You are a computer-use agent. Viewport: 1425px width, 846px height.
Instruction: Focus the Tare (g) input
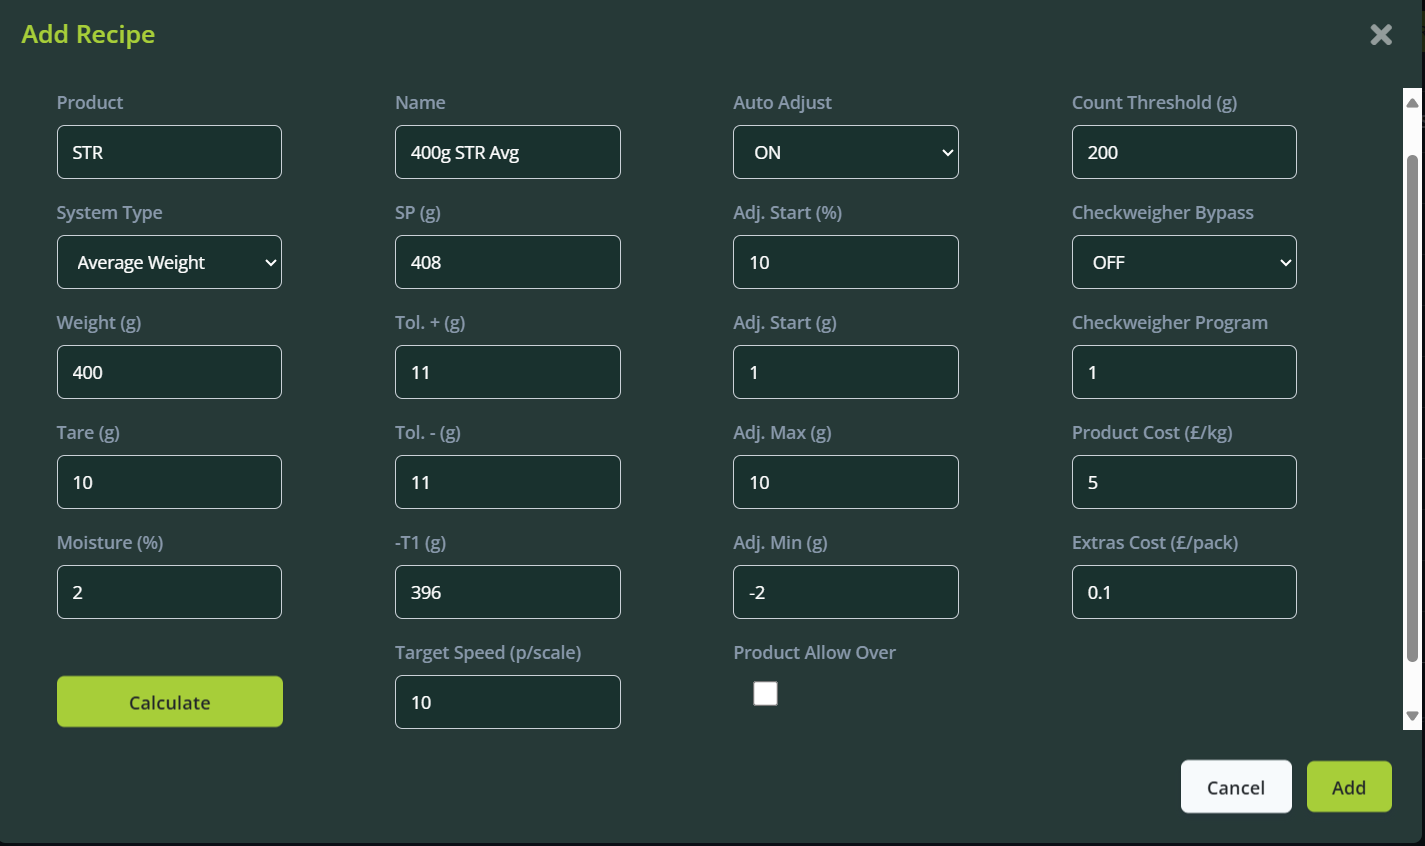point(169,482)
